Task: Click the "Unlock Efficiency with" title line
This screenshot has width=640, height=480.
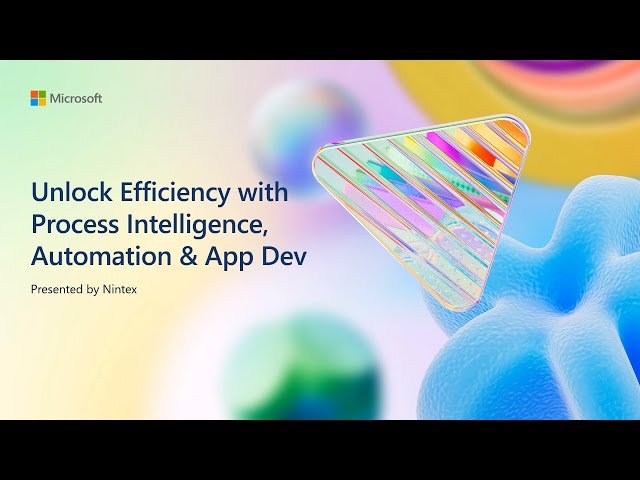Action: tap(160, 192)
